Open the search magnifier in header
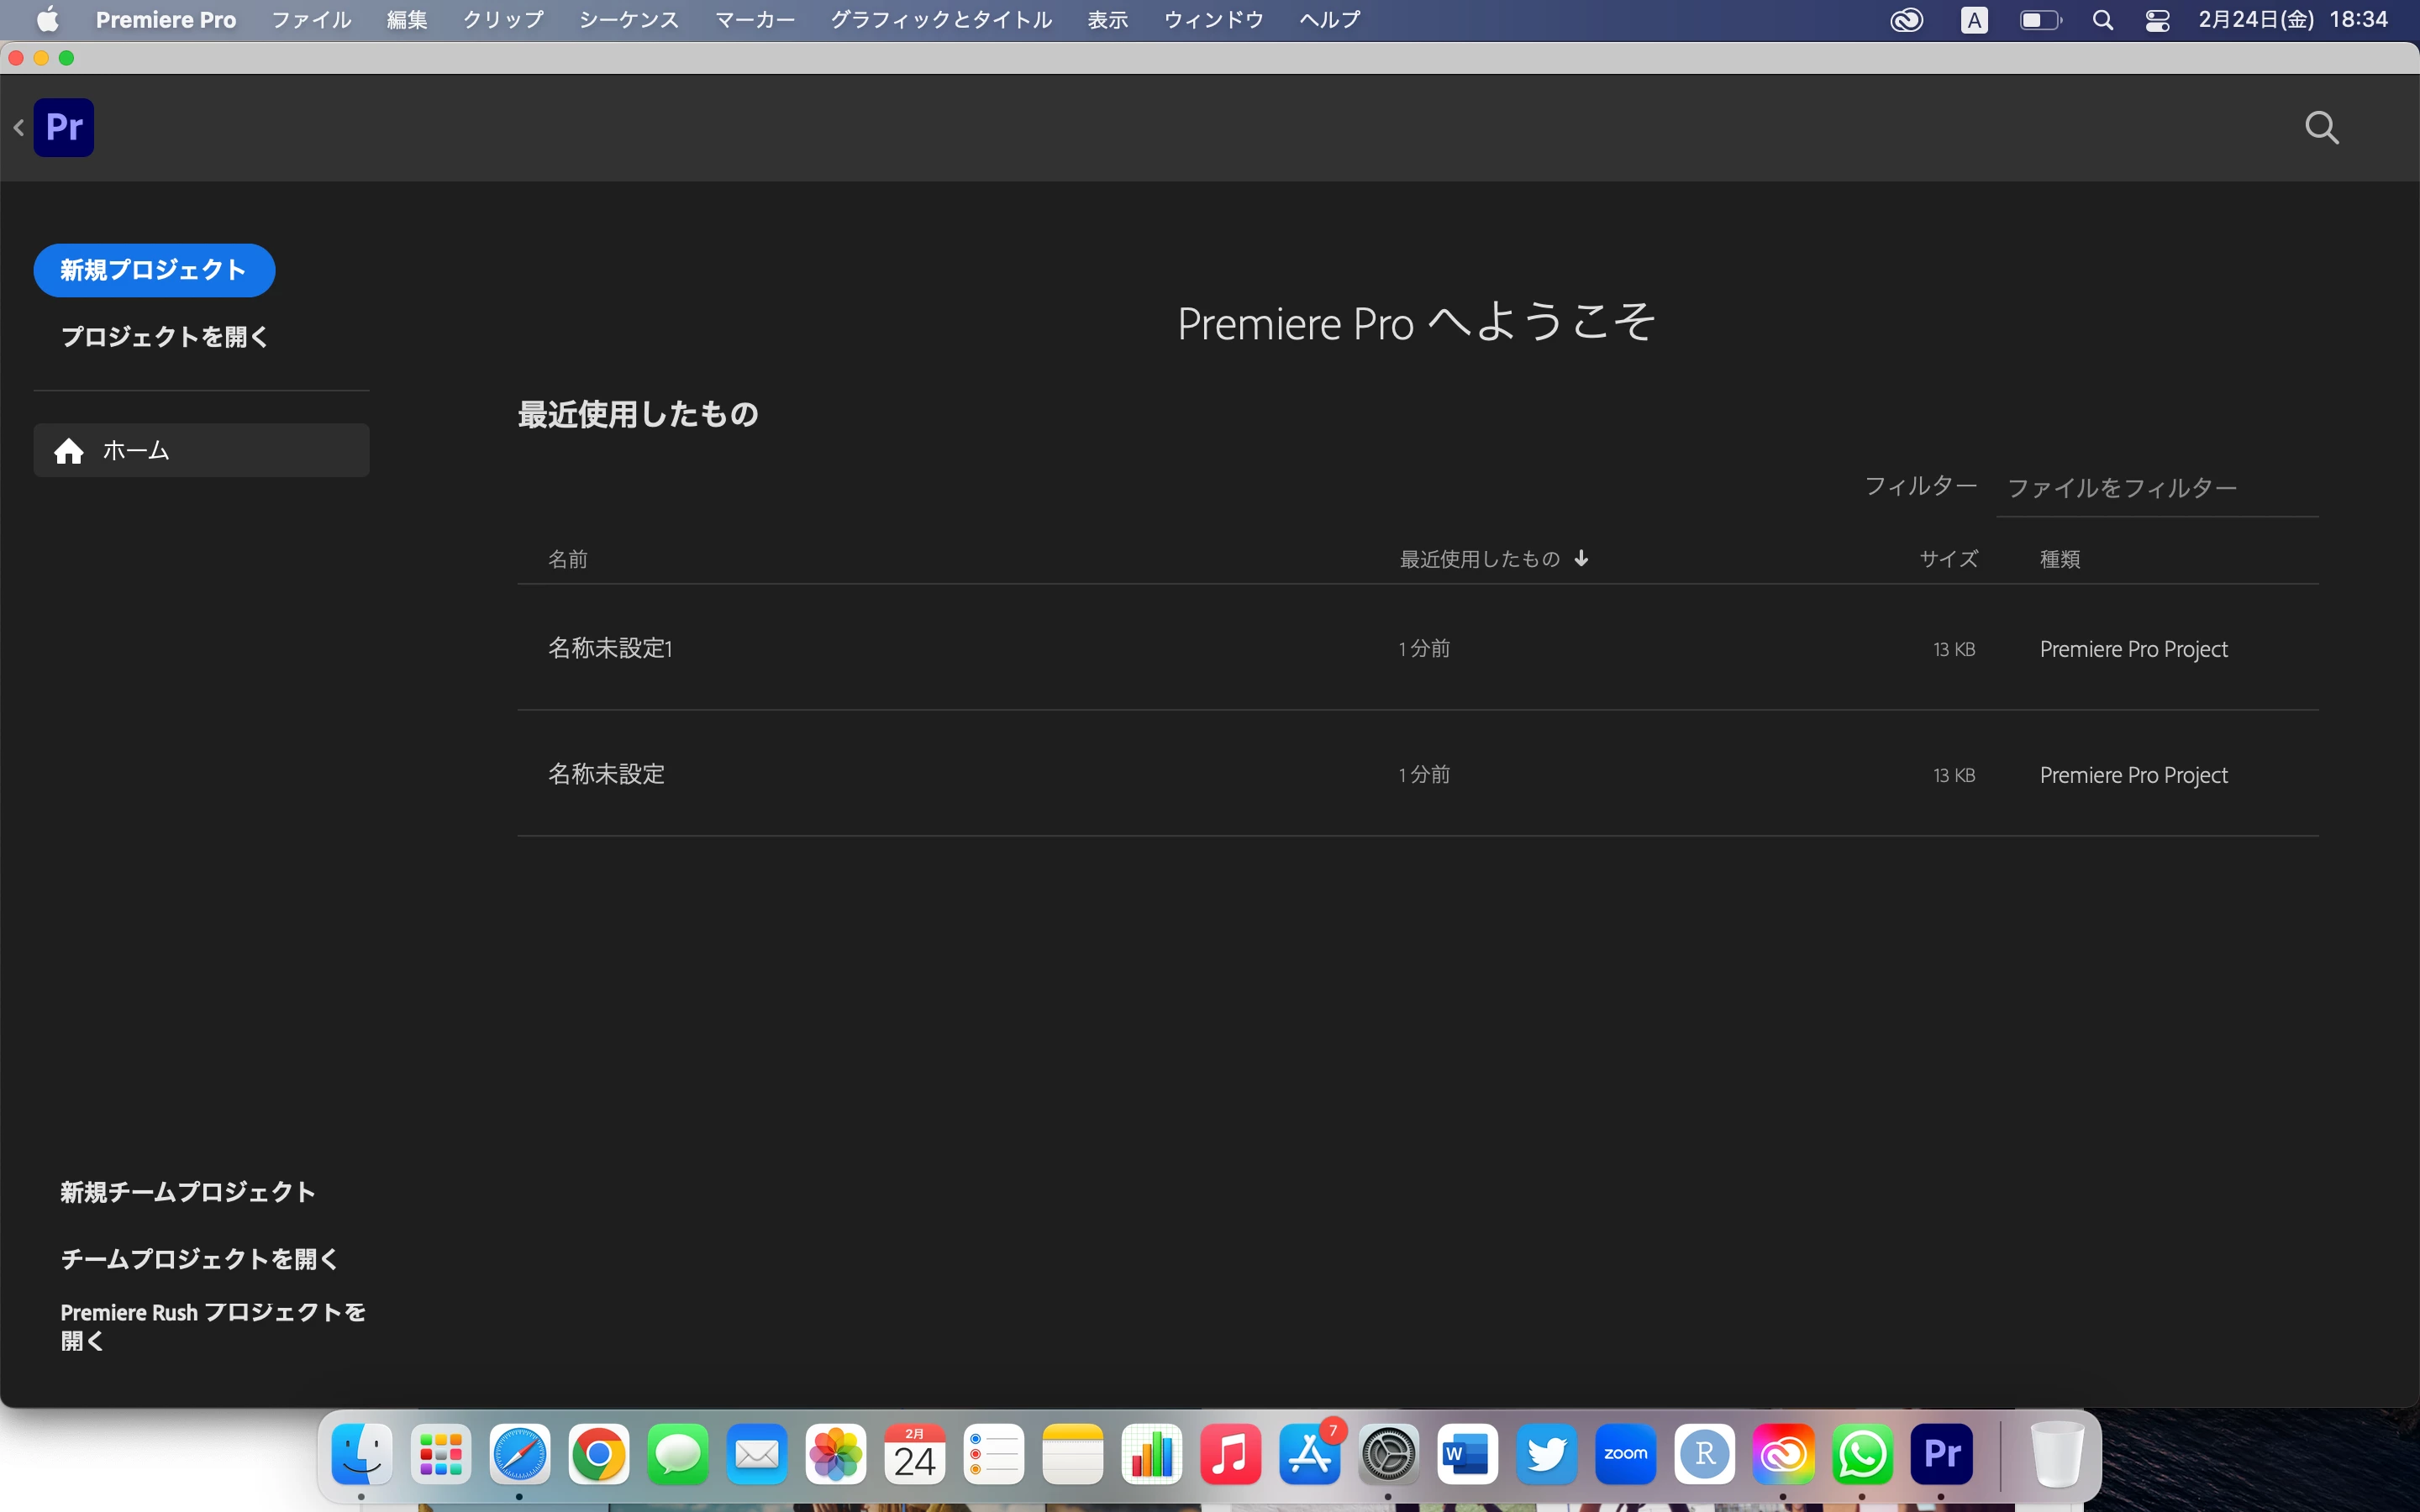 point(2321,127)
